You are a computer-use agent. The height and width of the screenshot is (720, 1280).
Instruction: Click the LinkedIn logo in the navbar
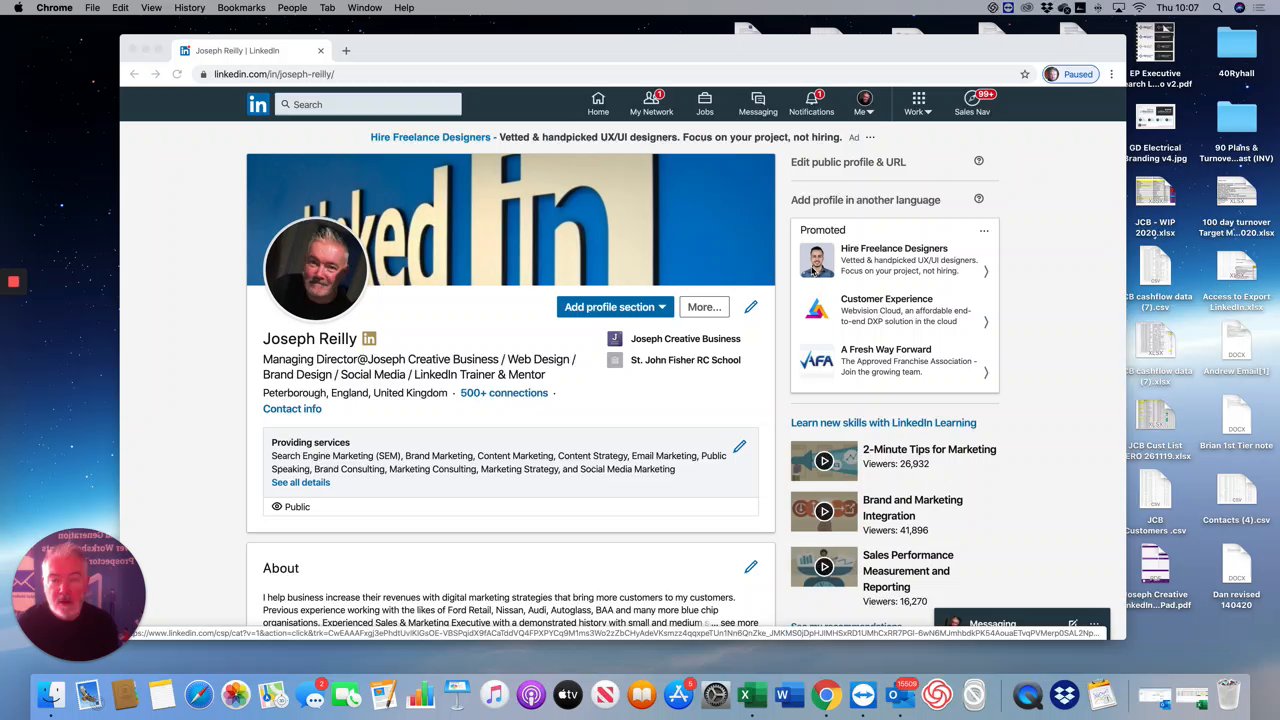(258, 104)
